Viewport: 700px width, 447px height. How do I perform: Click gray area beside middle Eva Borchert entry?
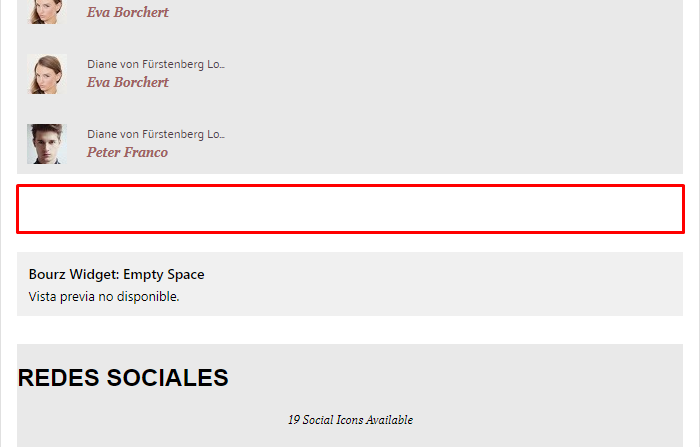(446, 74)
